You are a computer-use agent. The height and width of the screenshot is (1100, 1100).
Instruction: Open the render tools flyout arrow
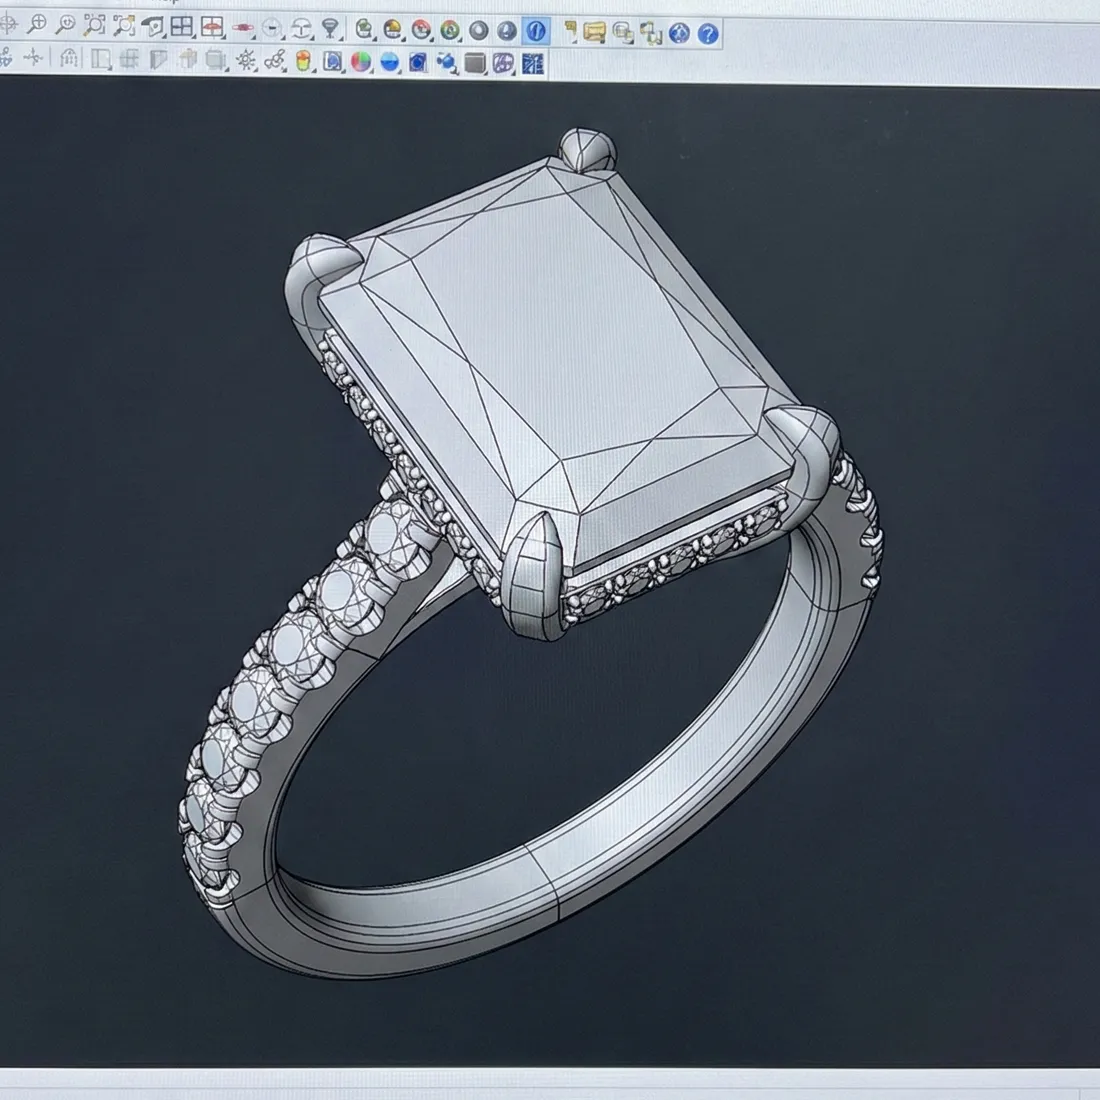432,39
